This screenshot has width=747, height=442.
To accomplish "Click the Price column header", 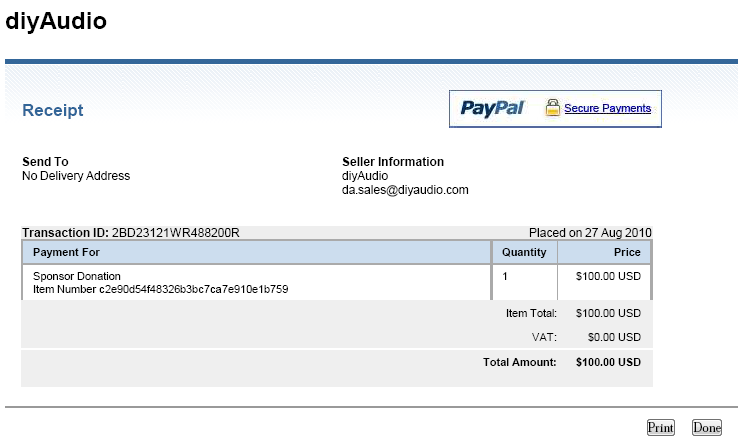I will [627, 252].
